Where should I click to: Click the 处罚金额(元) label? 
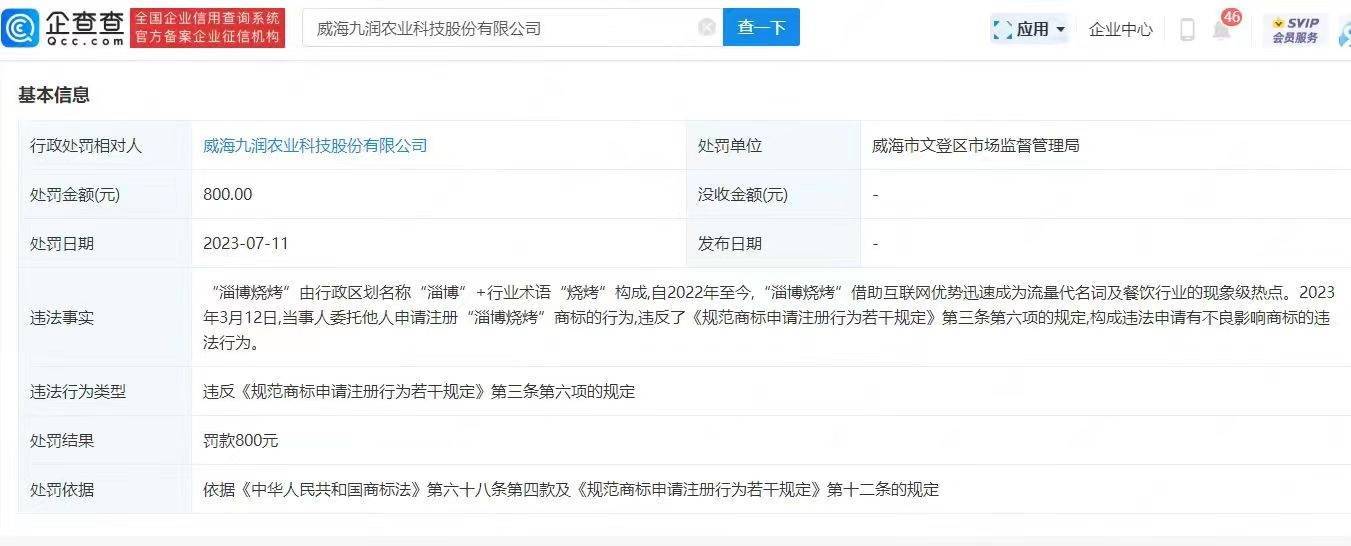pos(75,194)
